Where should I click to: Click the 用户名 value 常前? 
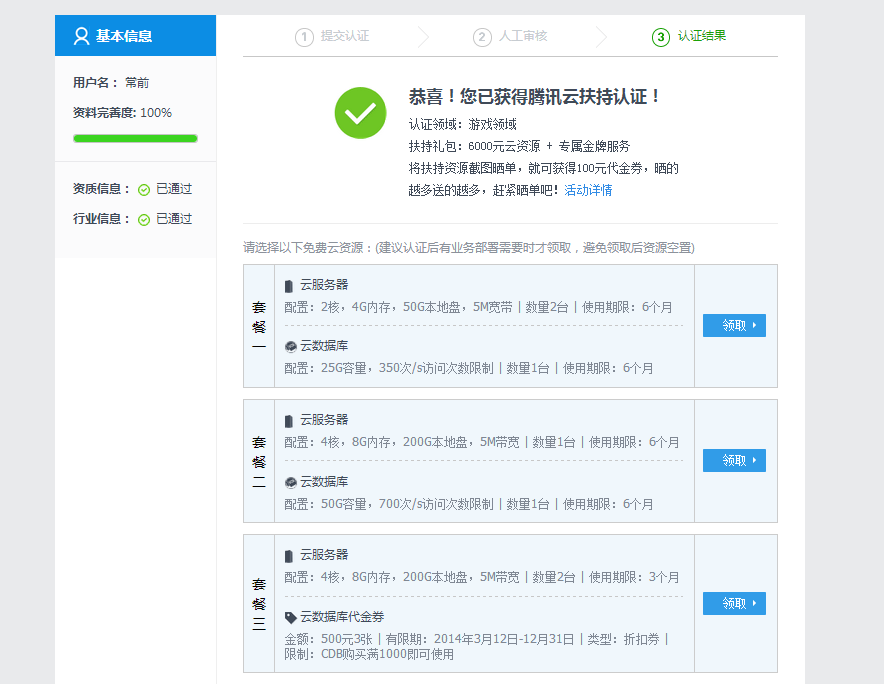[137, 83]
